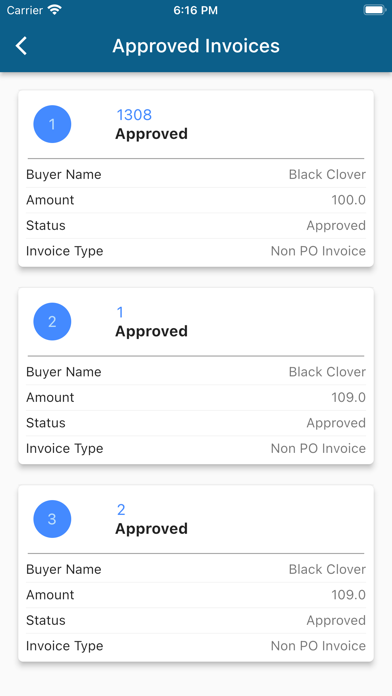This screenshot has height=696, width=392.
Task: Tap the Wi-Fi status bar icon
Action: point(55,10)
